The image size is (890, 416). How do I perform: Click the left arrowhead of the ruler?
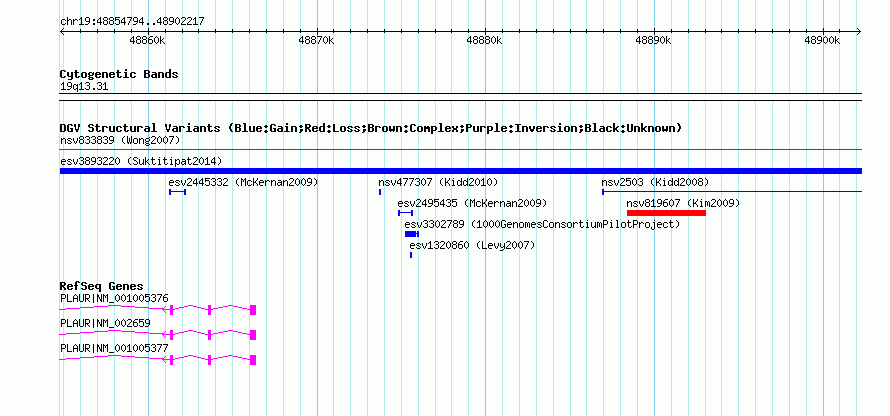[62, 32]
